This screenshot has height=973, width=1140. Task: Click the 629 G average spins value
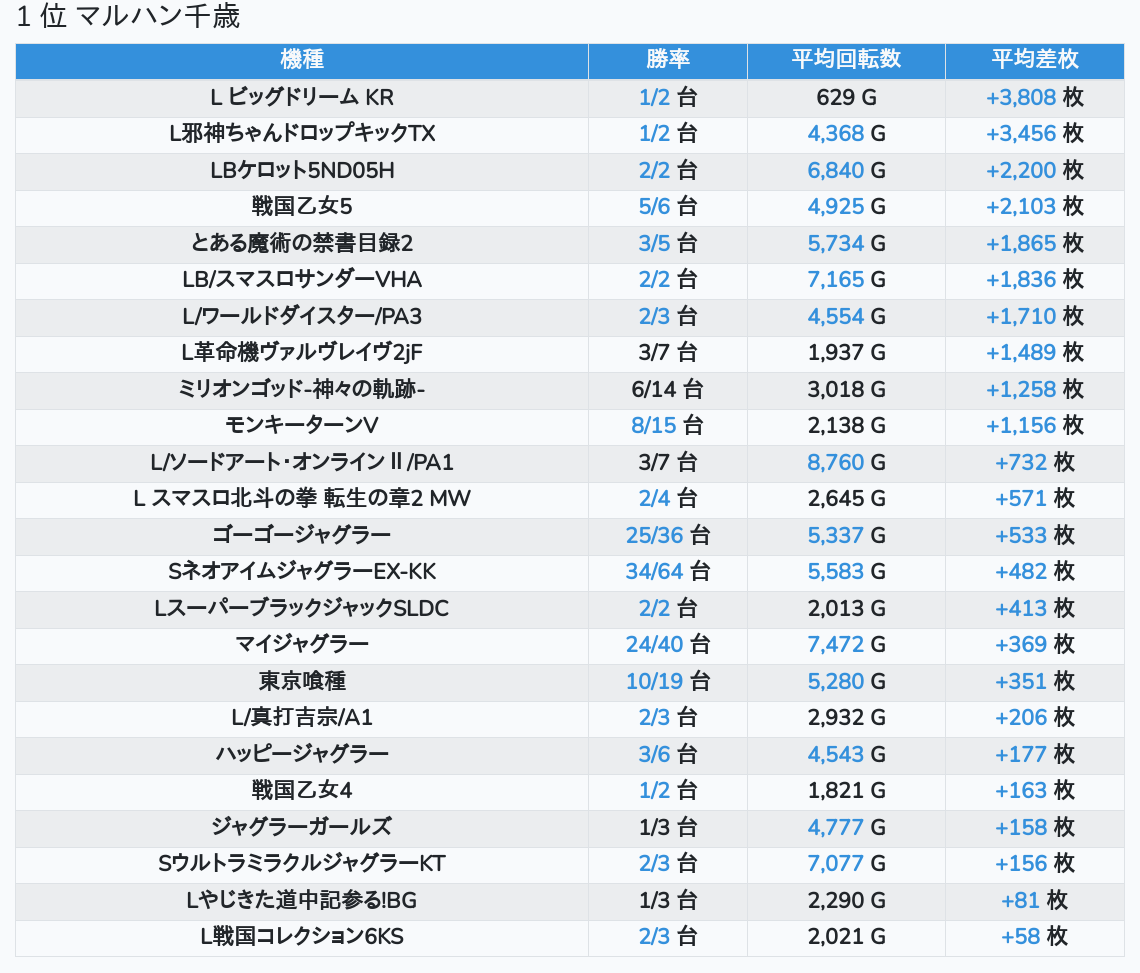[x=846, y=97]
